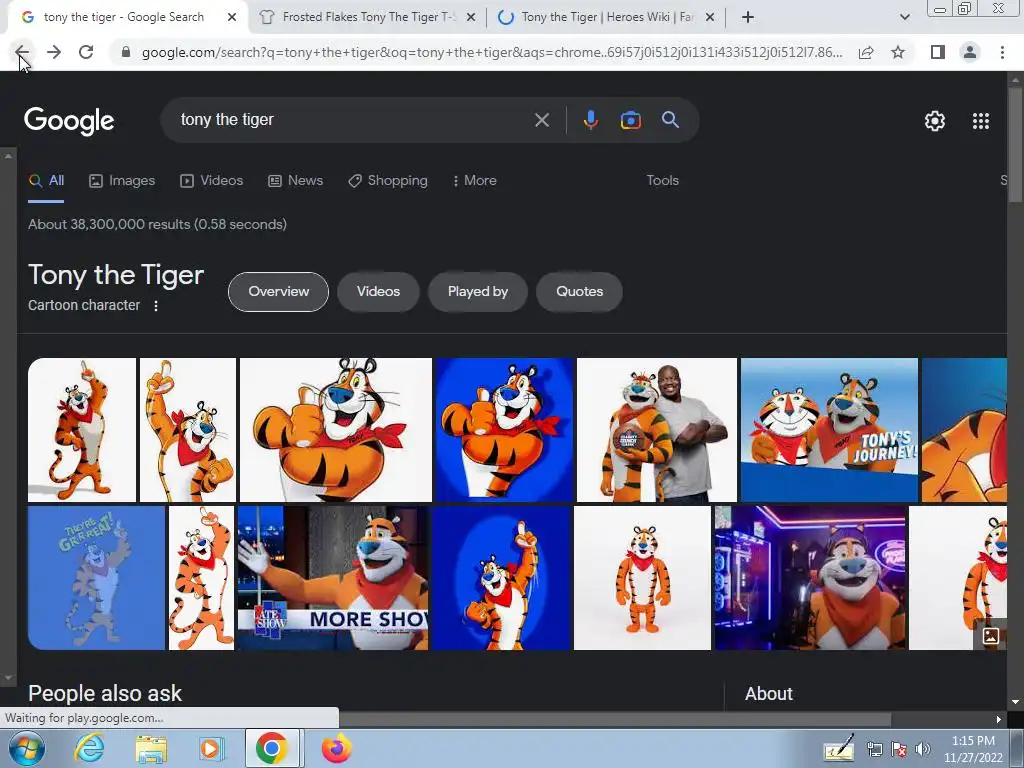Open Google quick settings gear
The height and width of the screenshot is (768, 1024).
click(x=935, y=121)
